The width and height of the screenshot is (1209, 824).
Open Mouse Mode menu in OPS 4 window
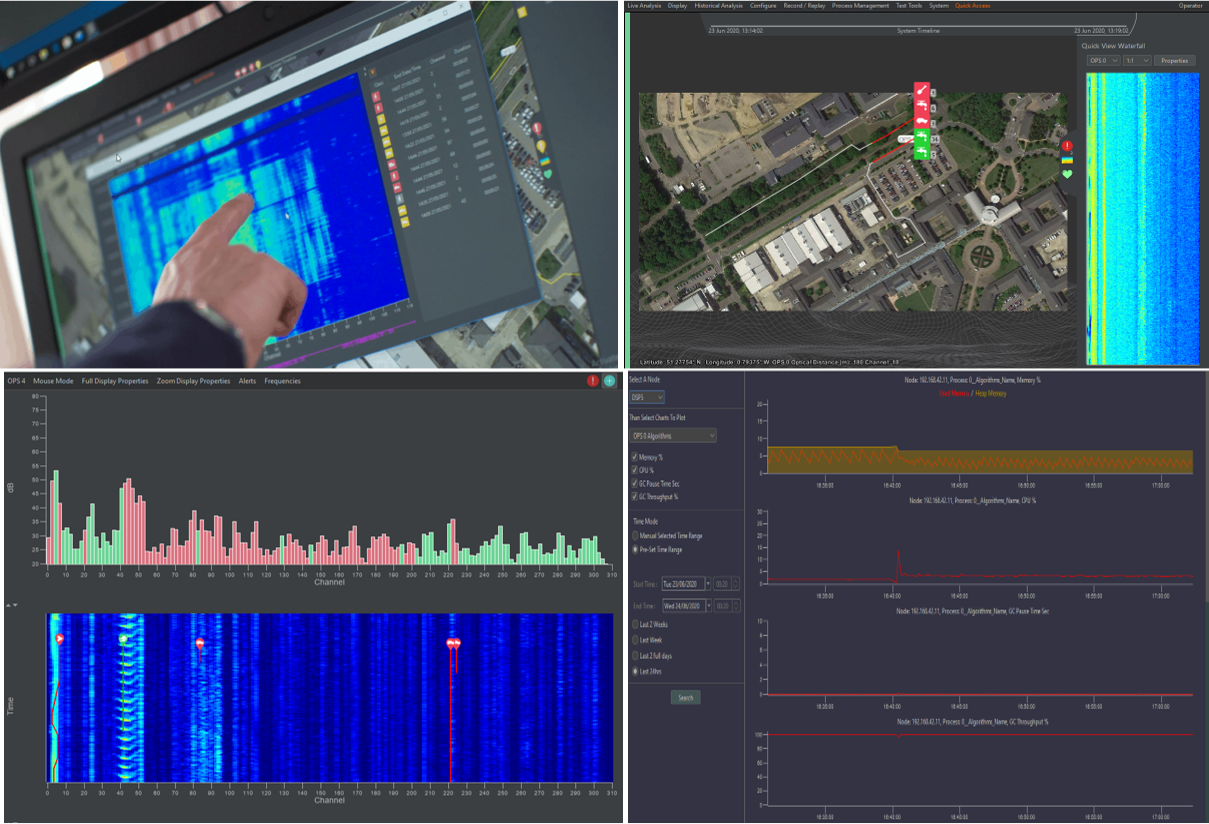(53, 381)
